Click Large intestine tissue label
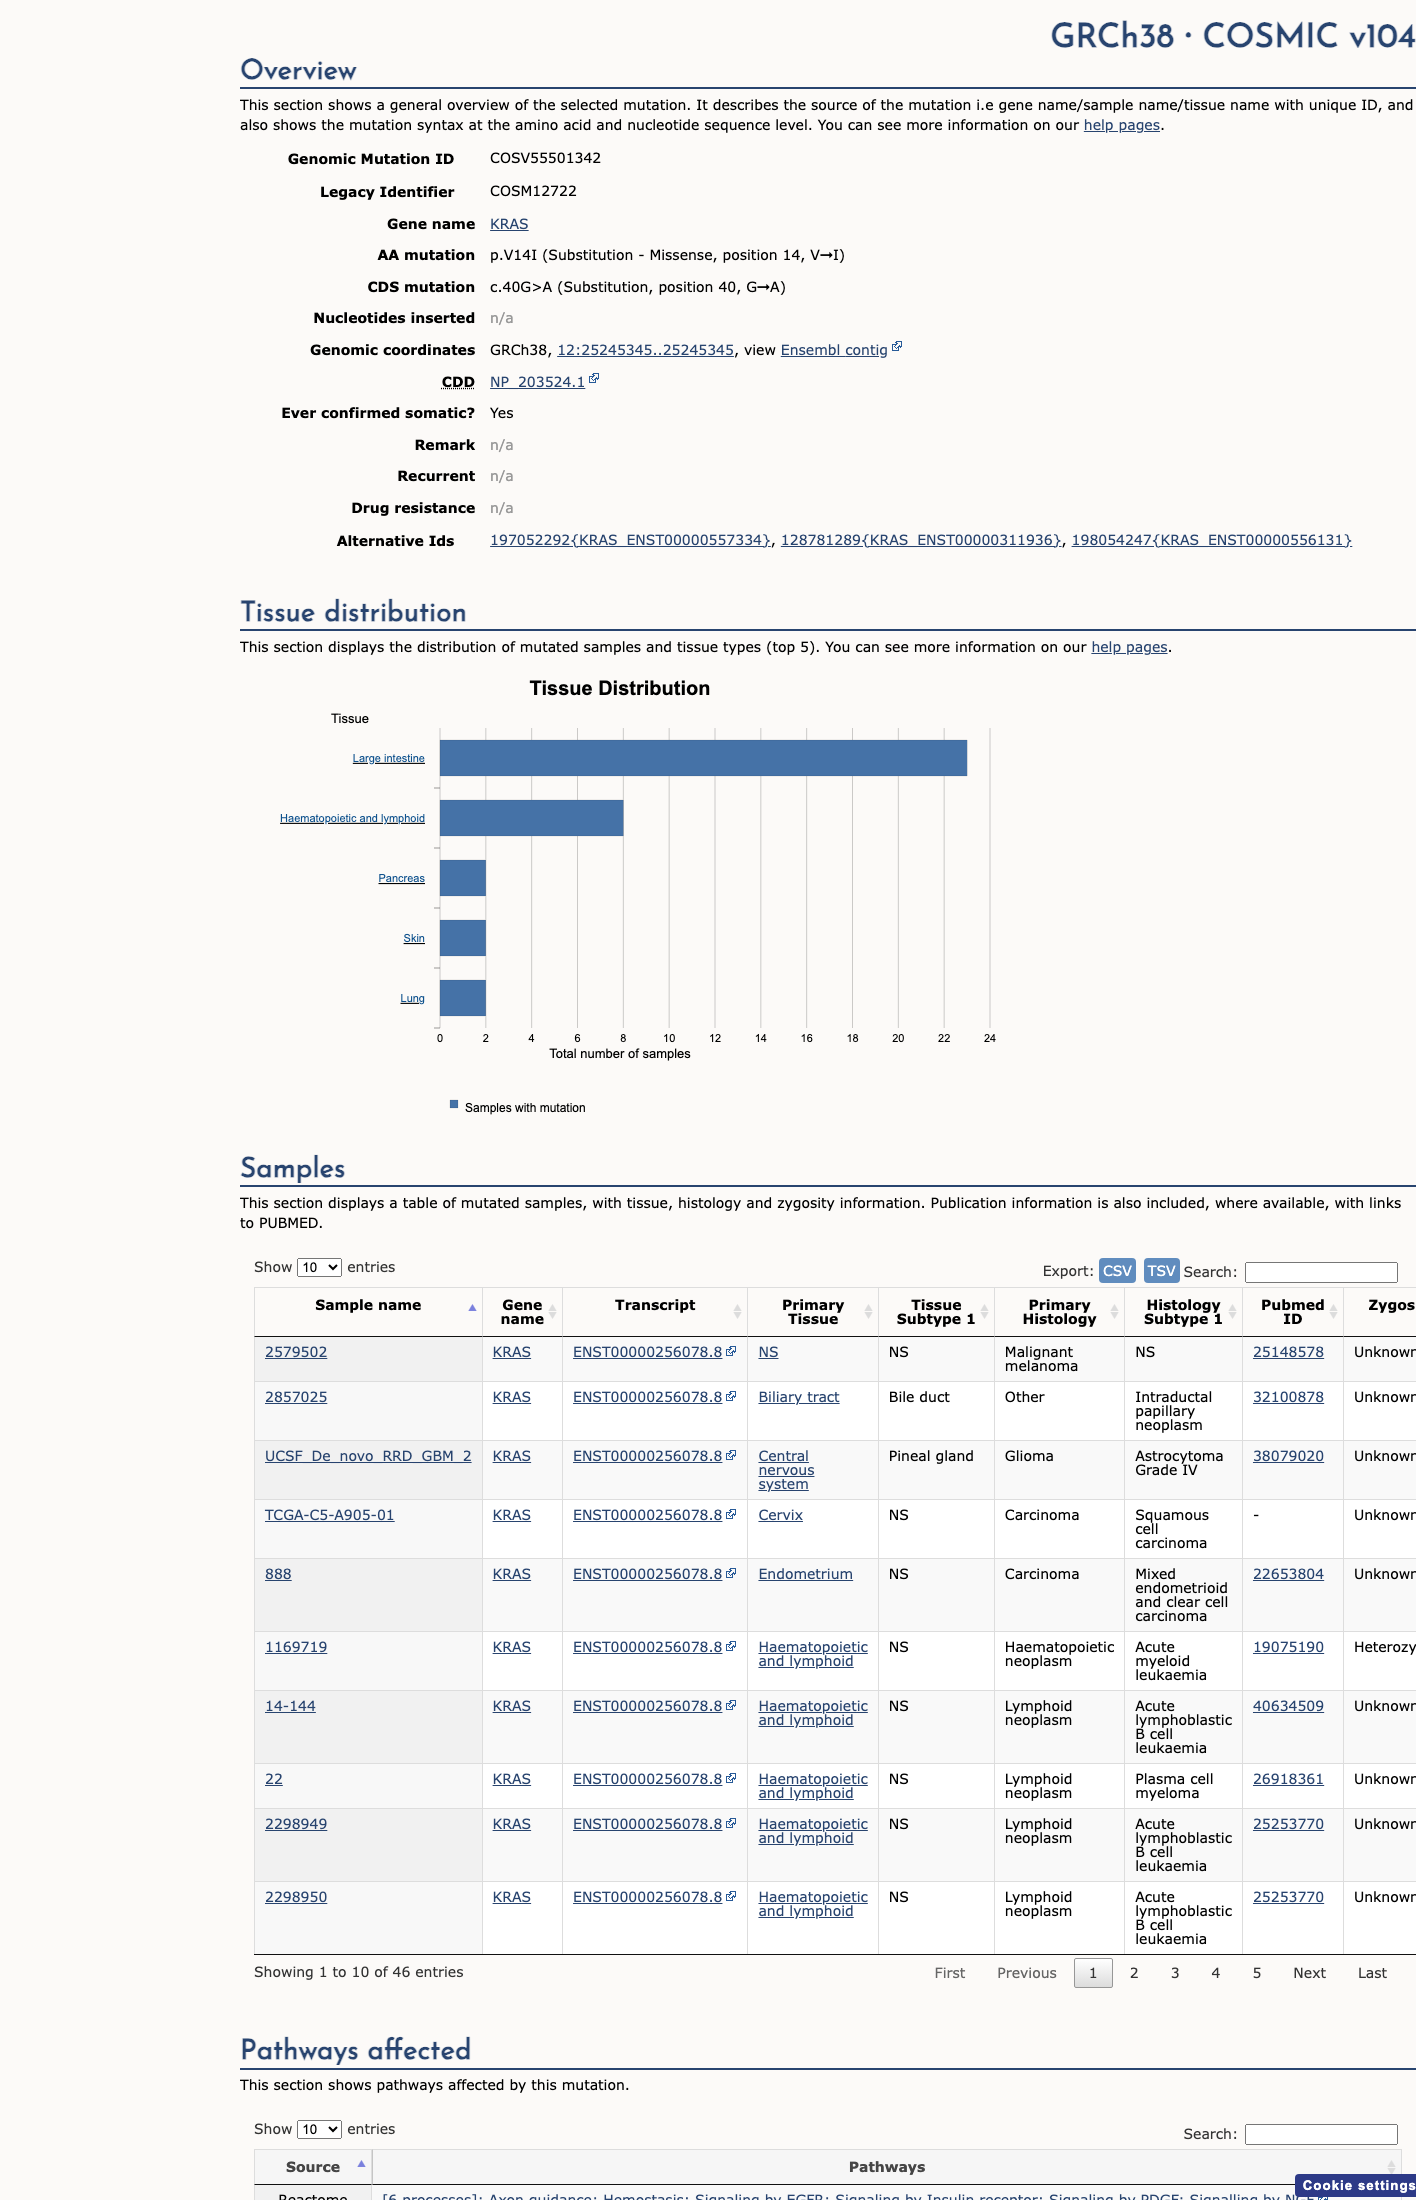Screen dimensions: 1416x2200 coord(388,758)
